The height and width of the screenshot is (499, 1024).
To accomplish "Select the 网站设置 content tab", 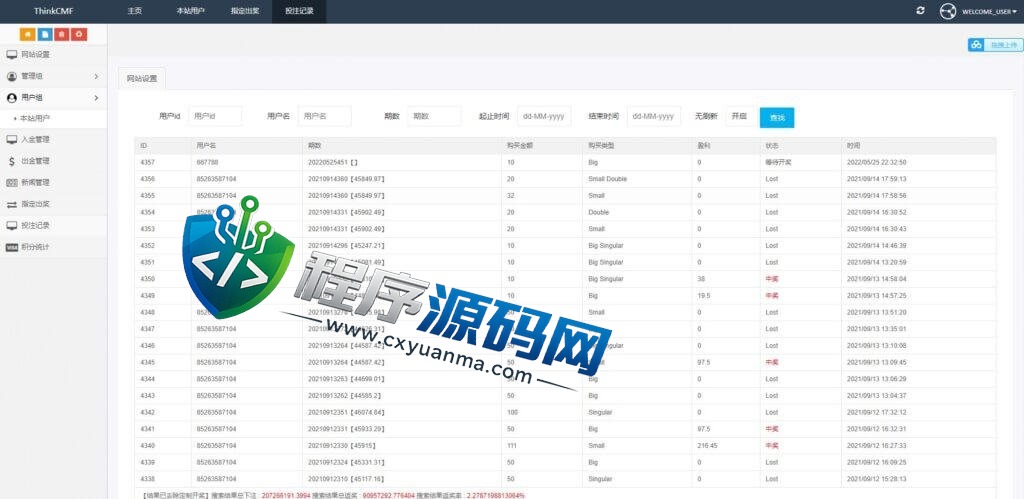I will [x=142, y=78].
